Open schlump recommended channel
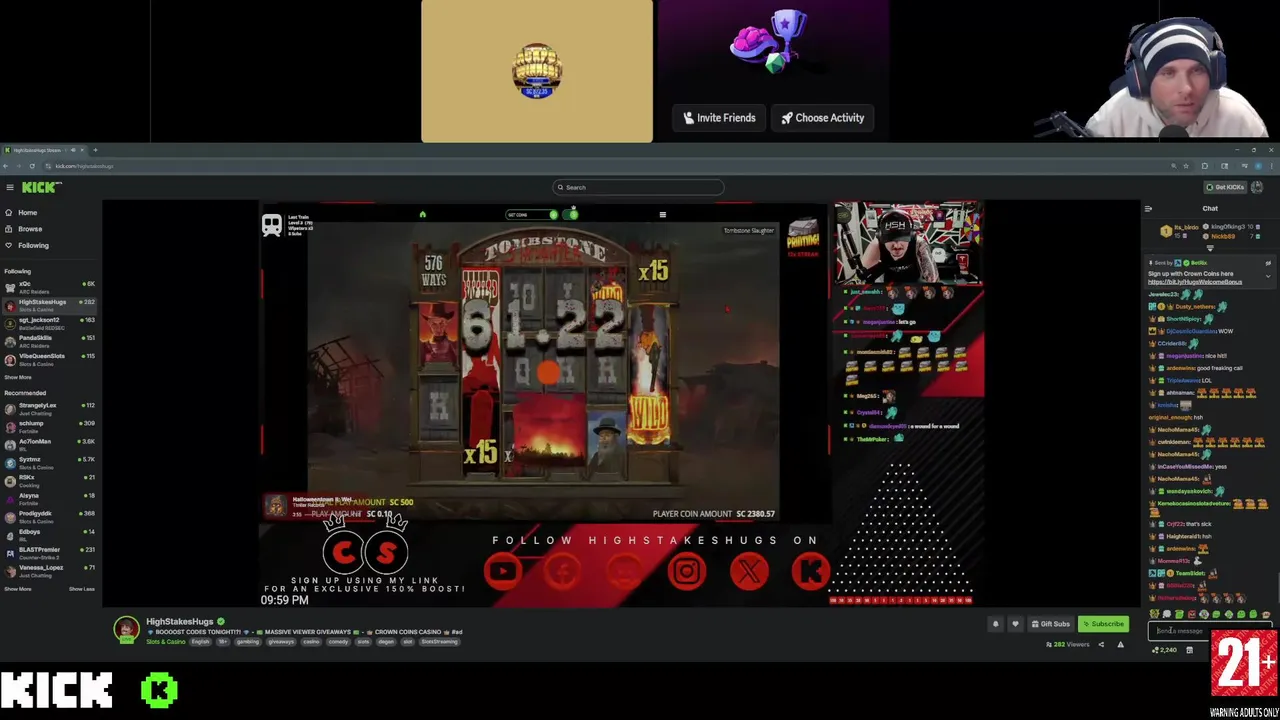 click(50, 425)
